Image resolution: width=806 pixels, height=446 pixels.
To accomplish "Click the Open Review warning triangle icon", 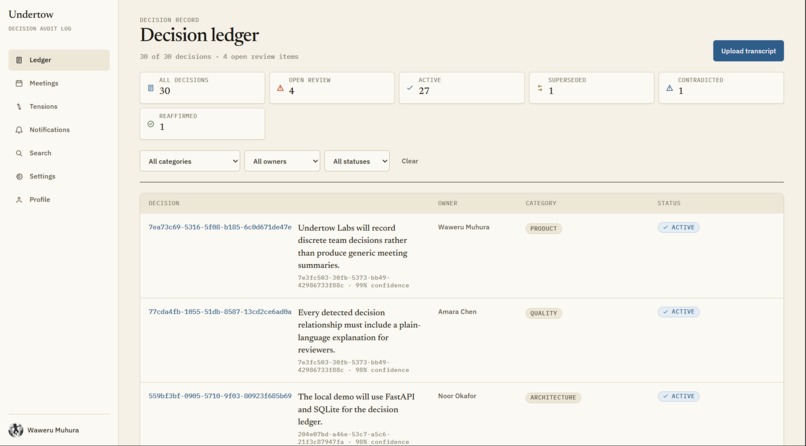I will coord(280,88).
